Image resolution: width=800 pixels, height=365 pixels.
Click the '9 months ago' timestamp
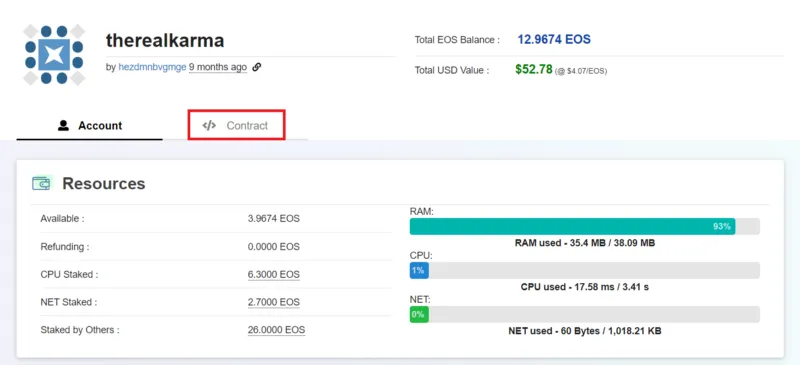218,67
